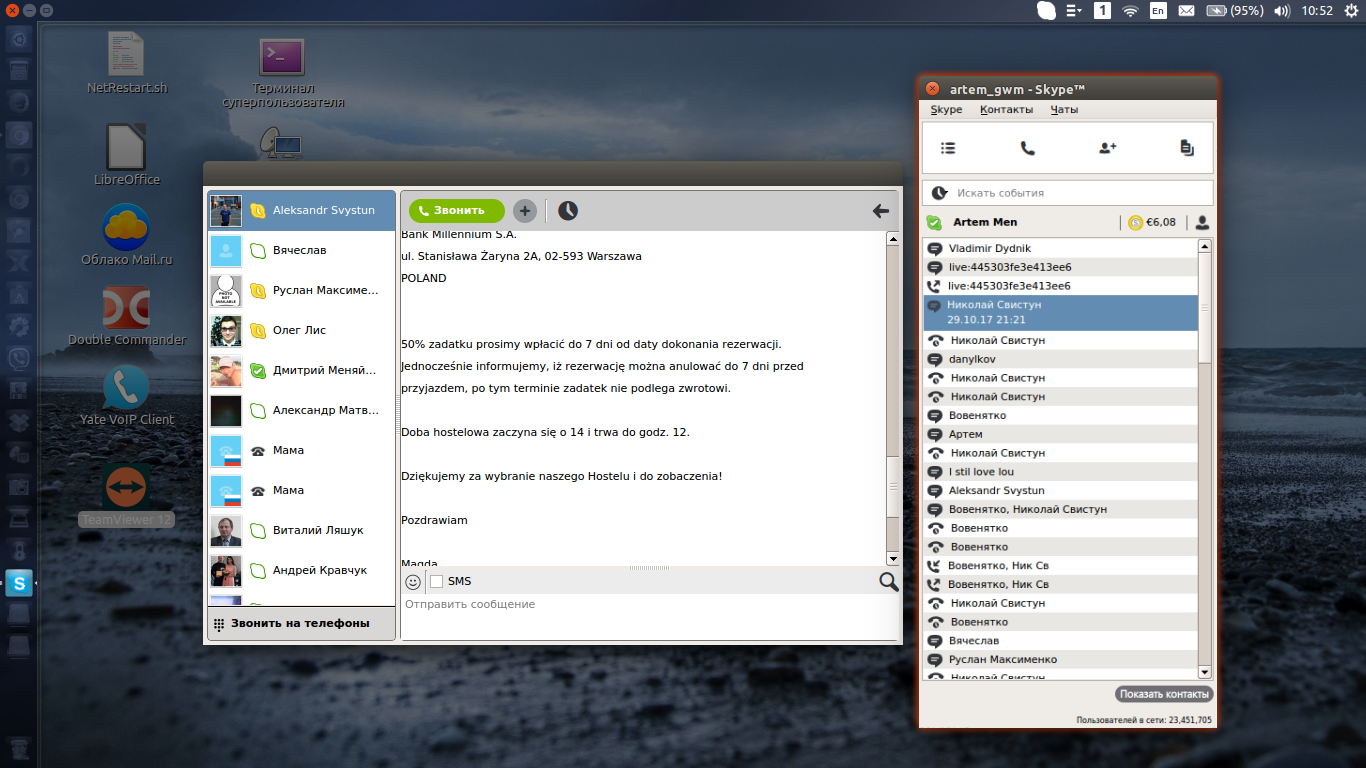This screenshot has width=1366, height=768.
Task: Toggle the SMS checkbox
Action: coord(436,582)
